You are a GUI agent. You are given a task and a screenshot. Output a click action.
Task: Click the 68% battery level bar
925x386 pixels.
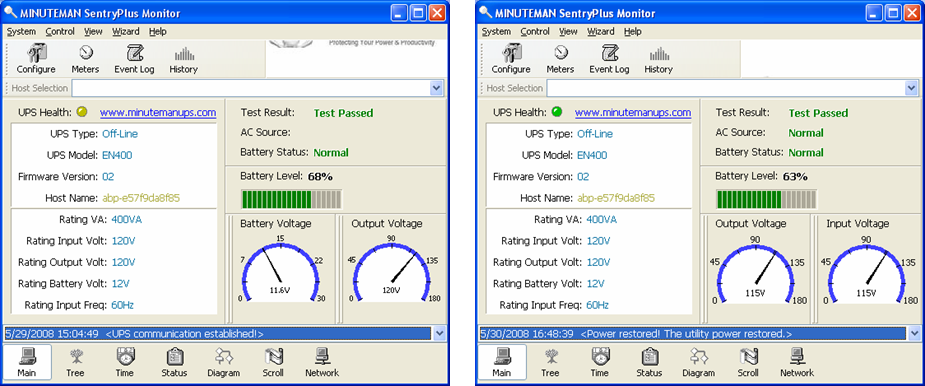click(291, 199)
